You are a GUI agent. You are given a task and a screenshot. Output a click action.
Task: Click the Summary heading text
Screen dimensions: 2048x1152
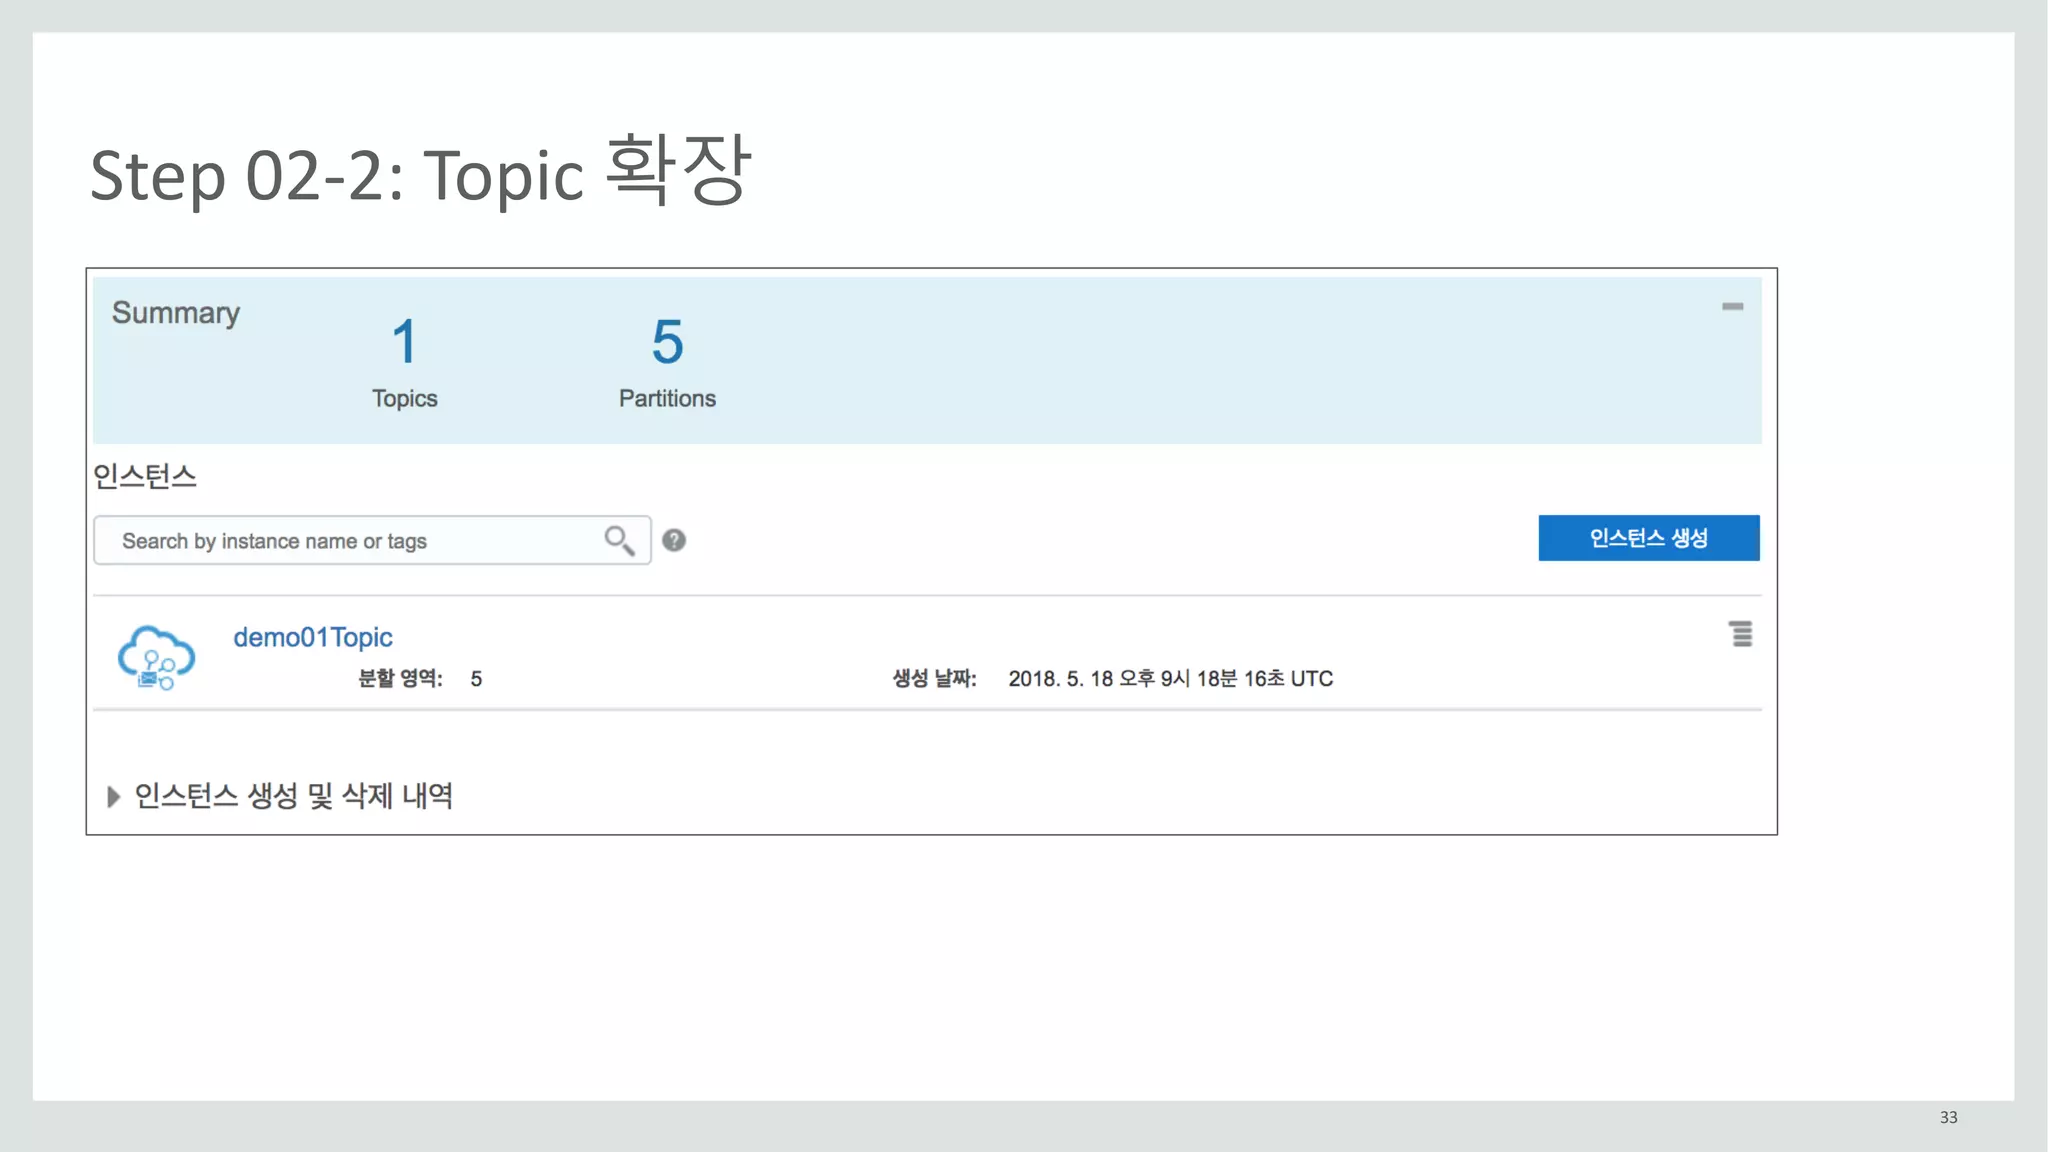[x=176, y=313]
